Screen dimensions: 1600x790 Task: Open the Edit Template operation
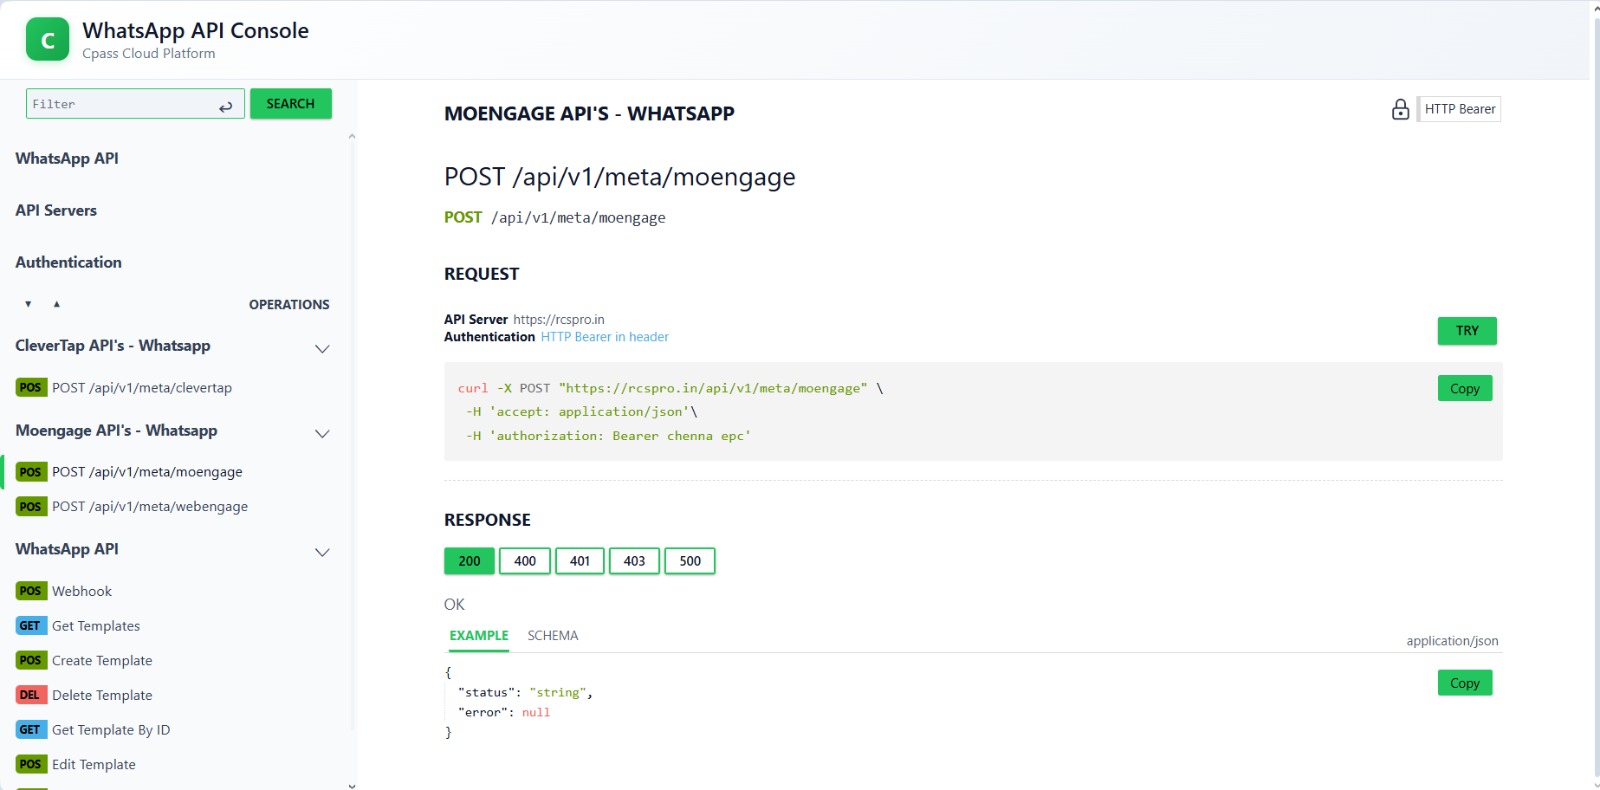(94, 764)
